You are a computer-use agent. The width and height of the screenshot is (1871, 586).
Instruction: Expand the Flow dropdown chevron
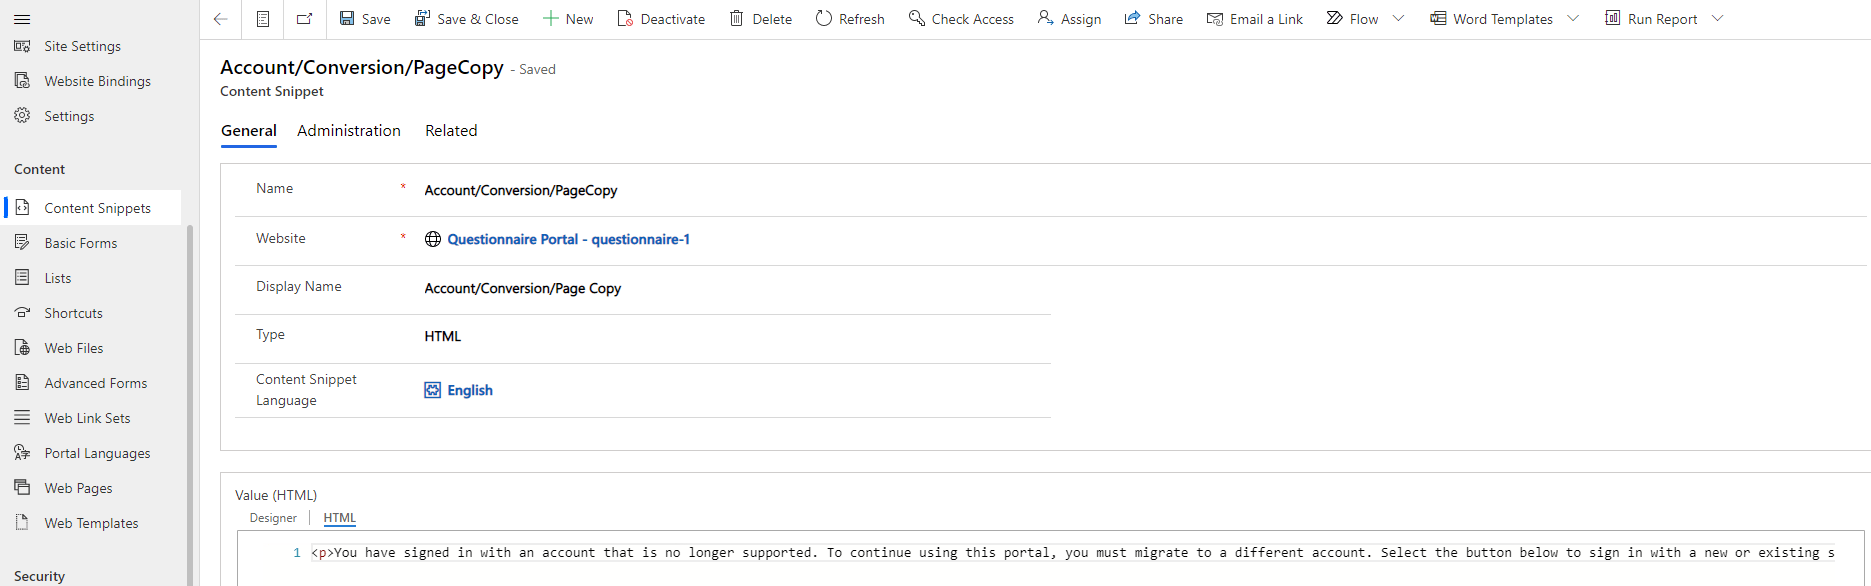(1399, 19)
